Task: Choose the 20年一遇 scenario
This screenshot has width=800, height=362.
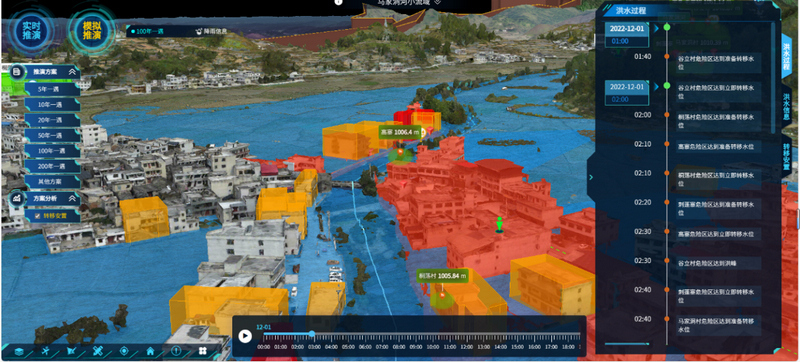Action: [52, 120]
